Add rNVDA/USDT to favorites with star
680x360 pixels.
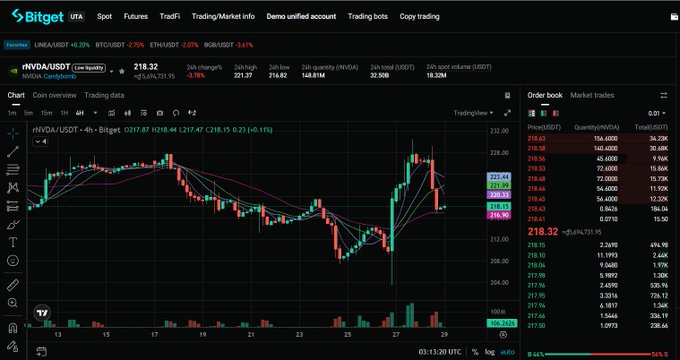pos(122,71)
